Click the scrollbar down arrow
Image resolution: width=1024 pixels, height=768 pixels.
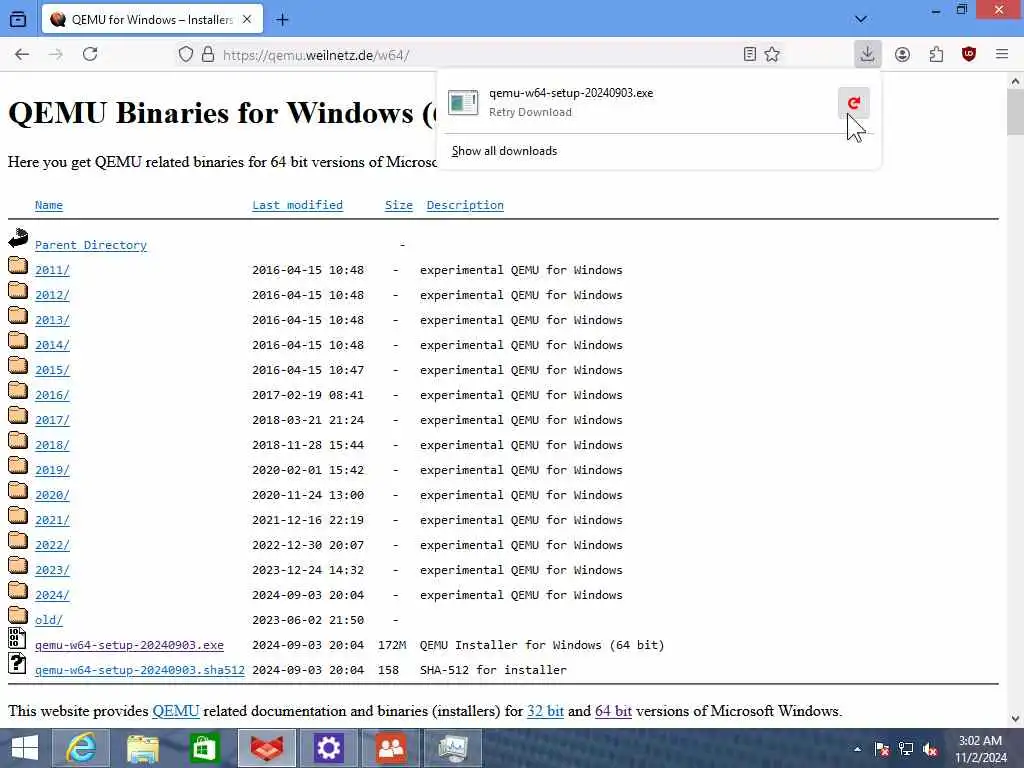(1015, 718)
